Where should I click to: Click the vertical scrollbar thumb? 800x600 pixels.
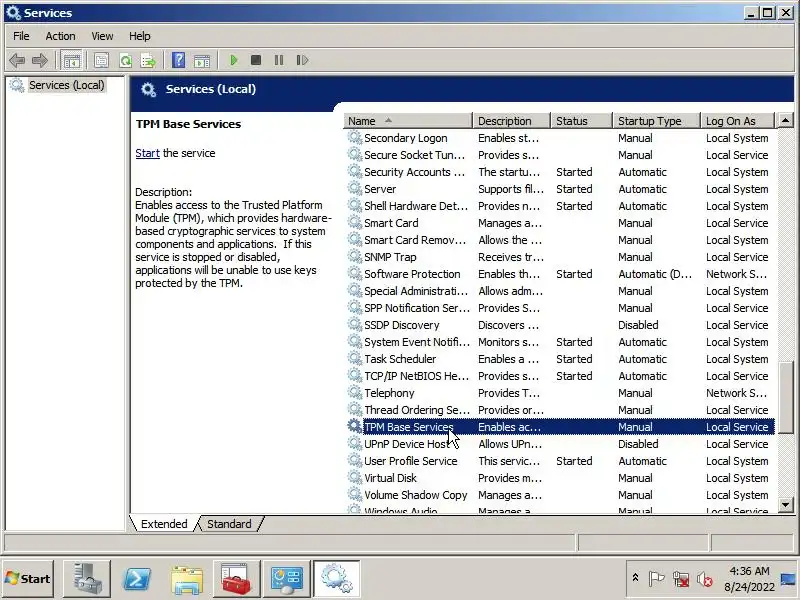coord(786,397)
